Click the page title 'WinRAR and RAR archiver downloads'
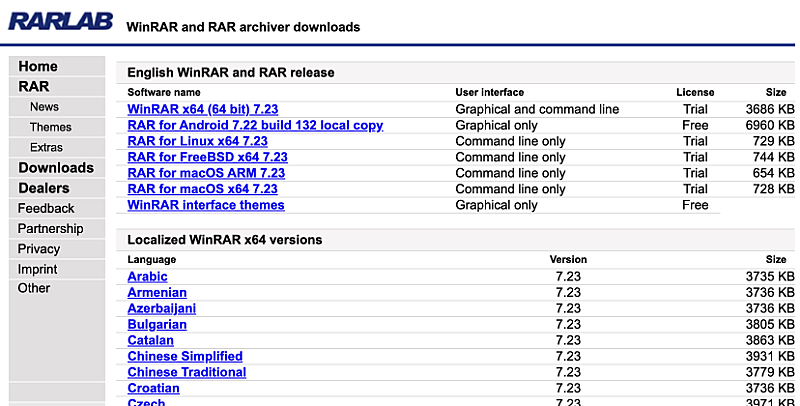This screenshot has height=406, width=800. 243,27
